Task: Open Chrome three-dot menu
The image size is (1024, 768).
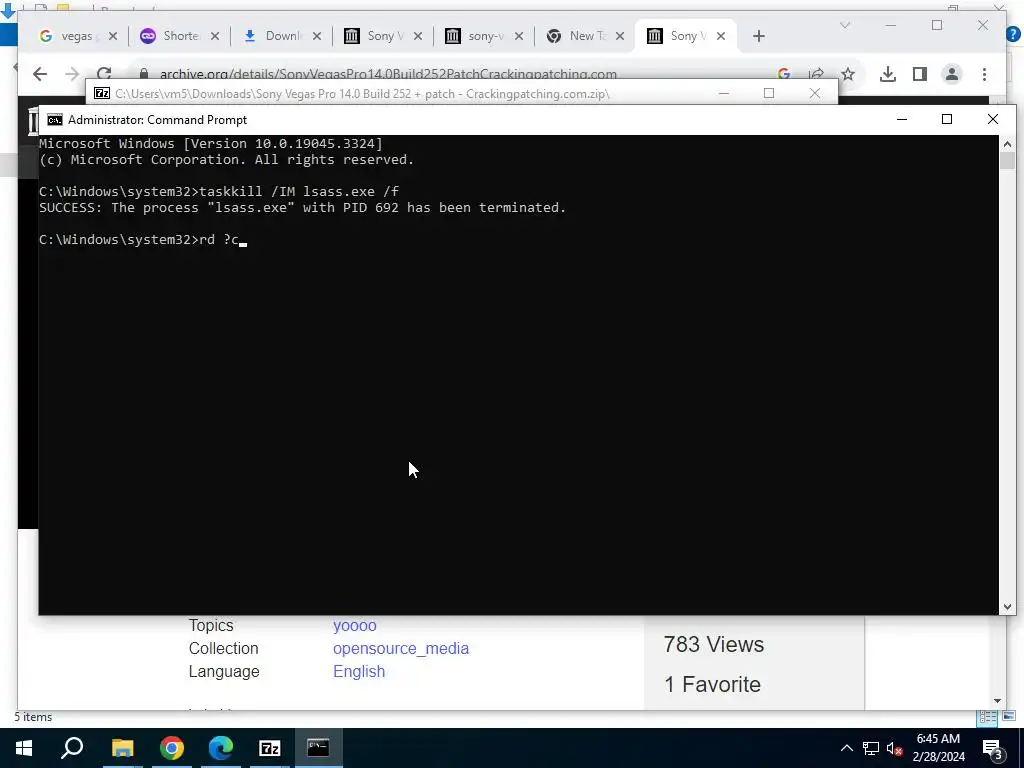Action: pos(984,74)
